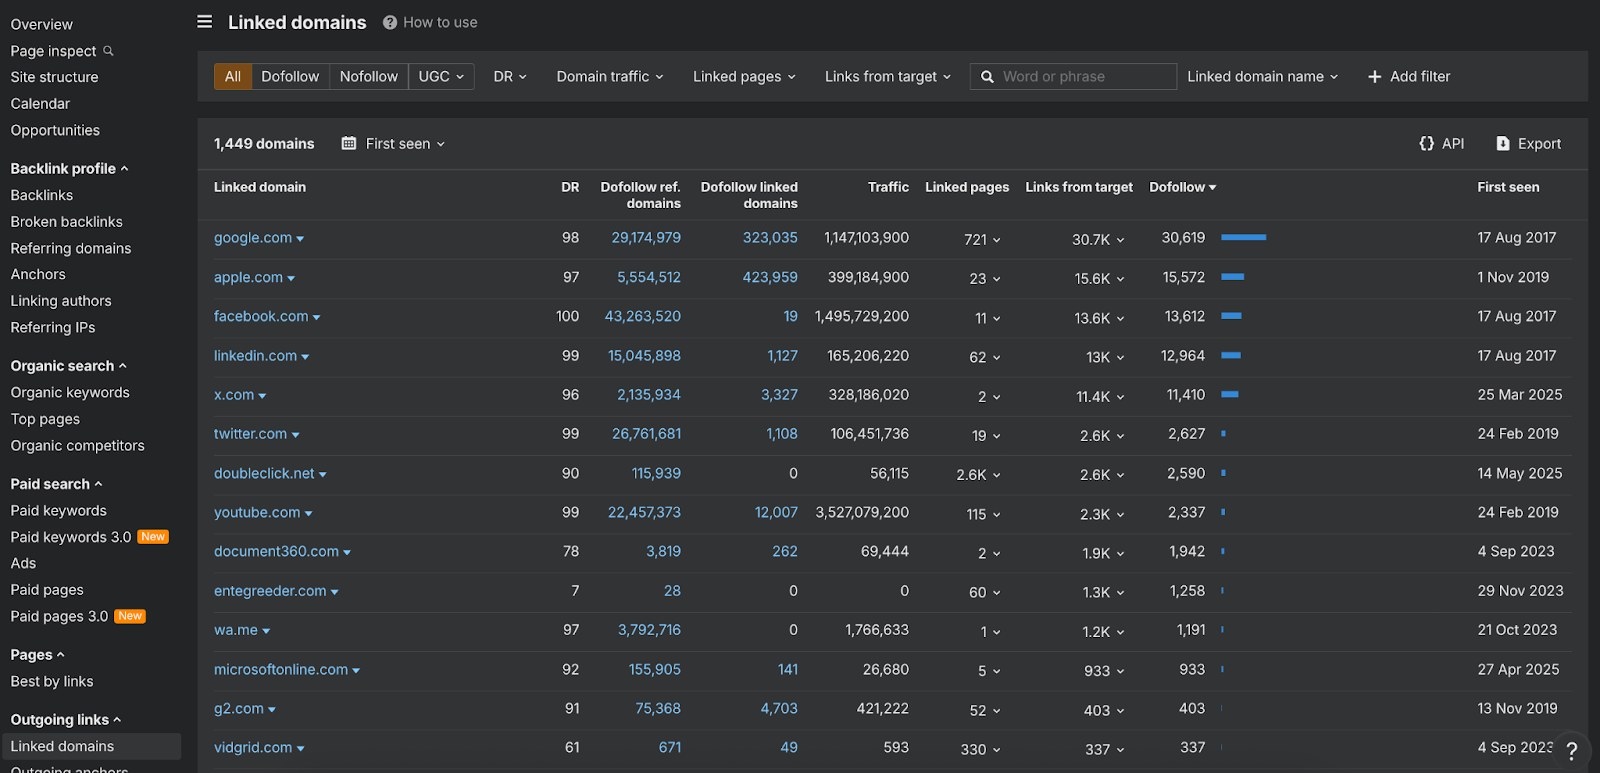Image resolution: width=1600 pixels, height=773 pixels.
Task: Open the facebook.com linked domain link
Action: [261, 316]
